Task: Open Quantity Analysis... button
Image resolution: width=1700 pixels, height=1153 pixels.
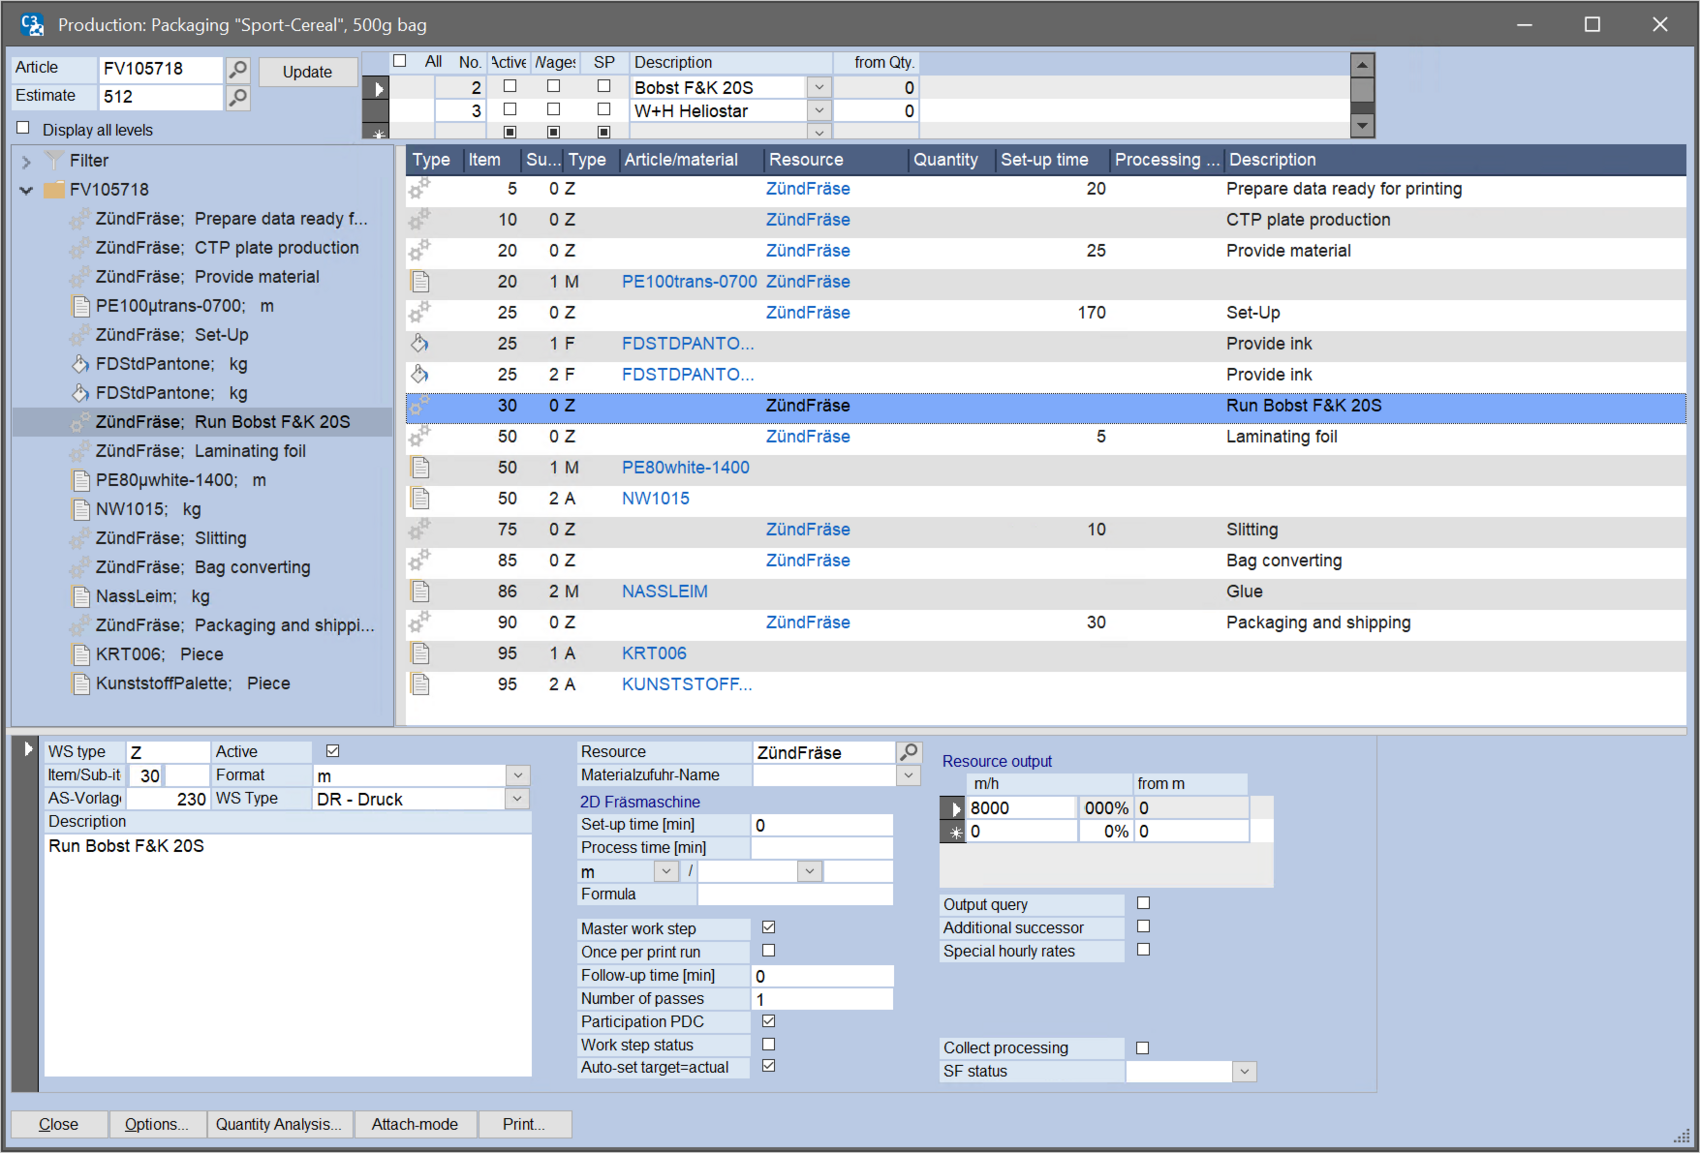Action: (x=278, y=1124)
